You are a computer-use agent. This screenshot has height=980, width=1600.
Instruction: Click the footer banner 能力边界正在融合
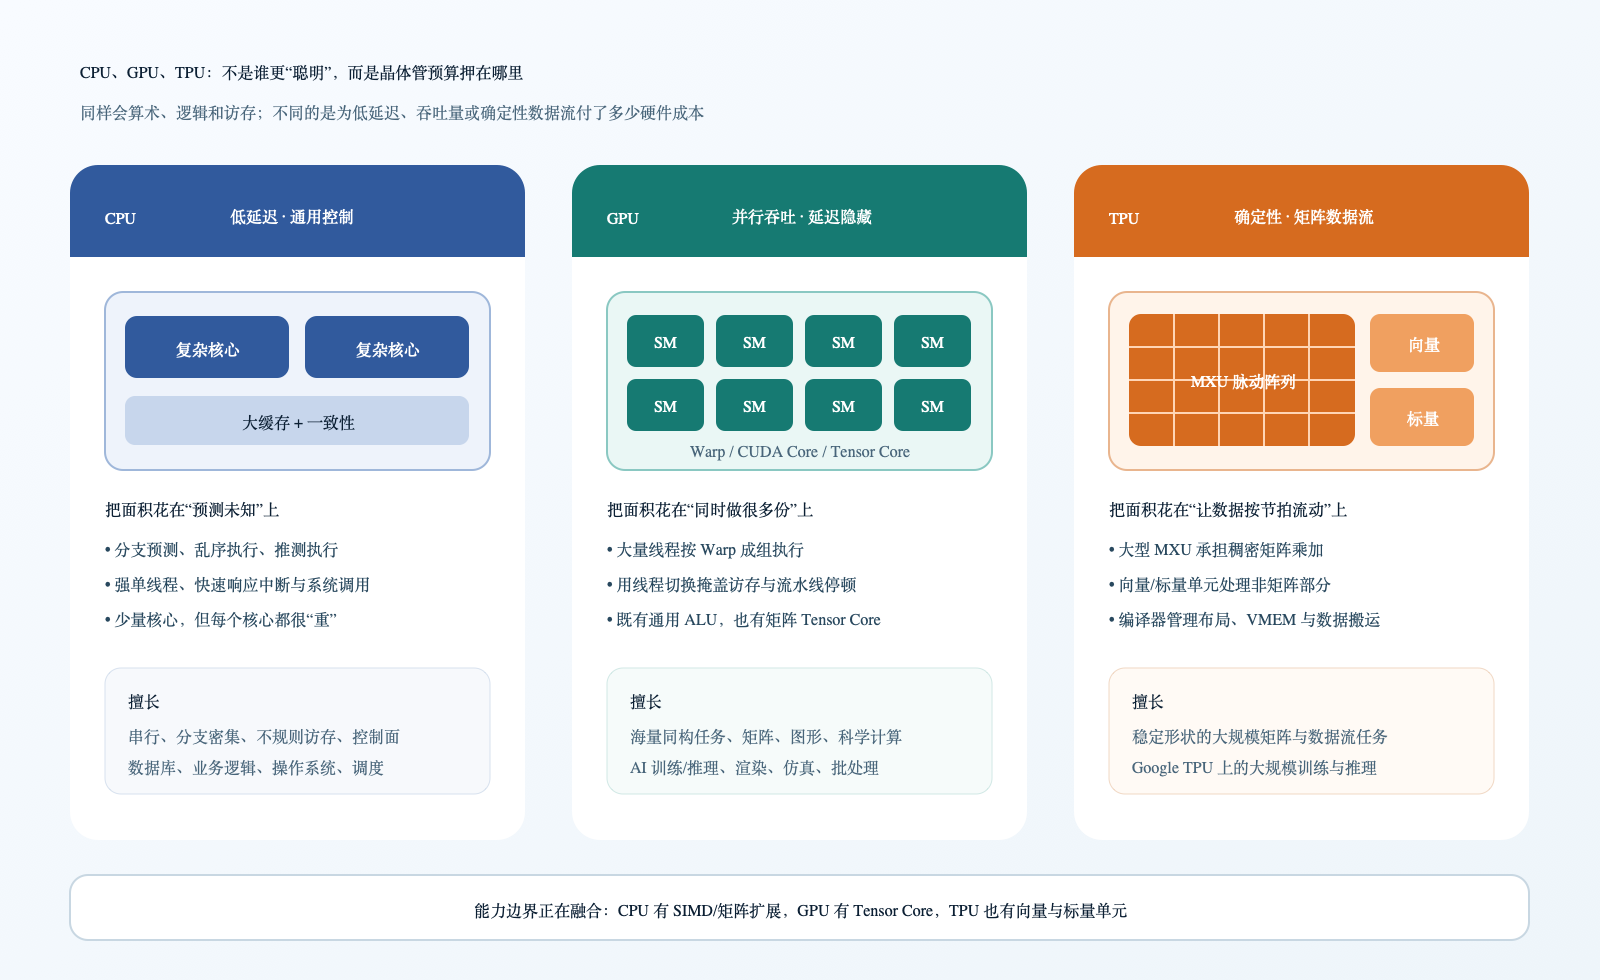click(x=799, y=908)
